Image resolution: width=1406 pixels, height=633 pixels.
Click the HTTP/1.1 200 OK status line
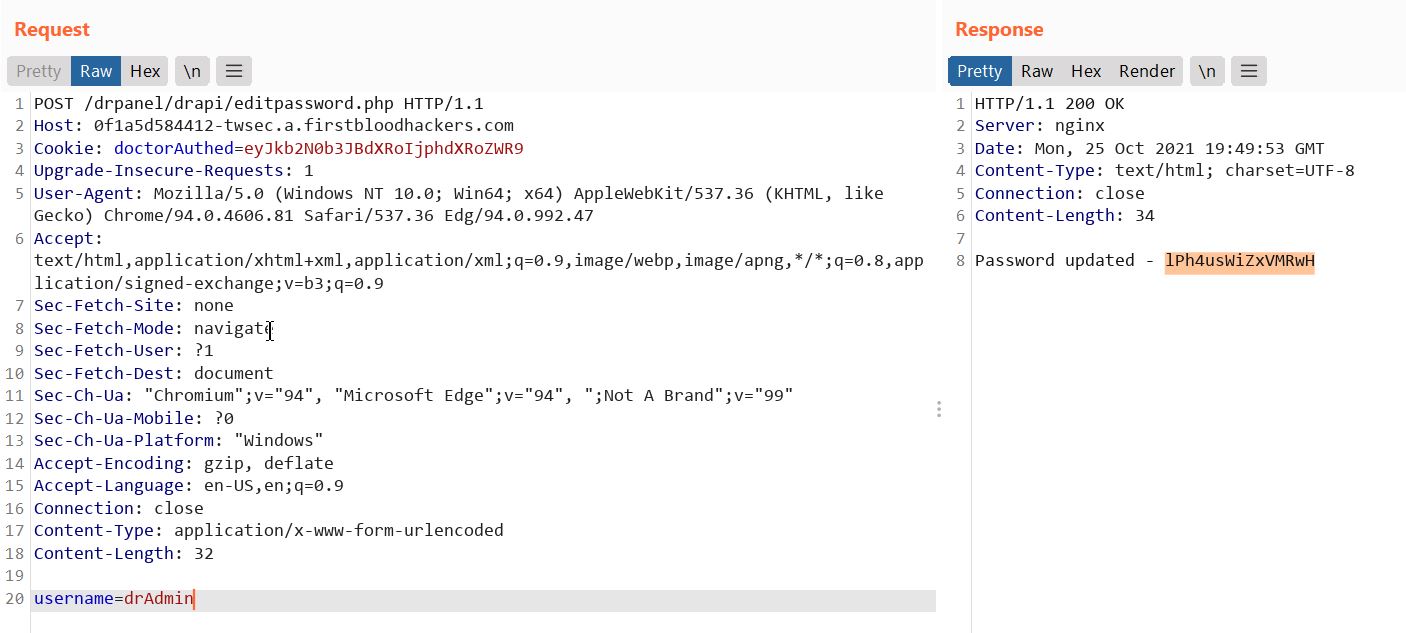pyautogui.click(x=1050, y=103)
